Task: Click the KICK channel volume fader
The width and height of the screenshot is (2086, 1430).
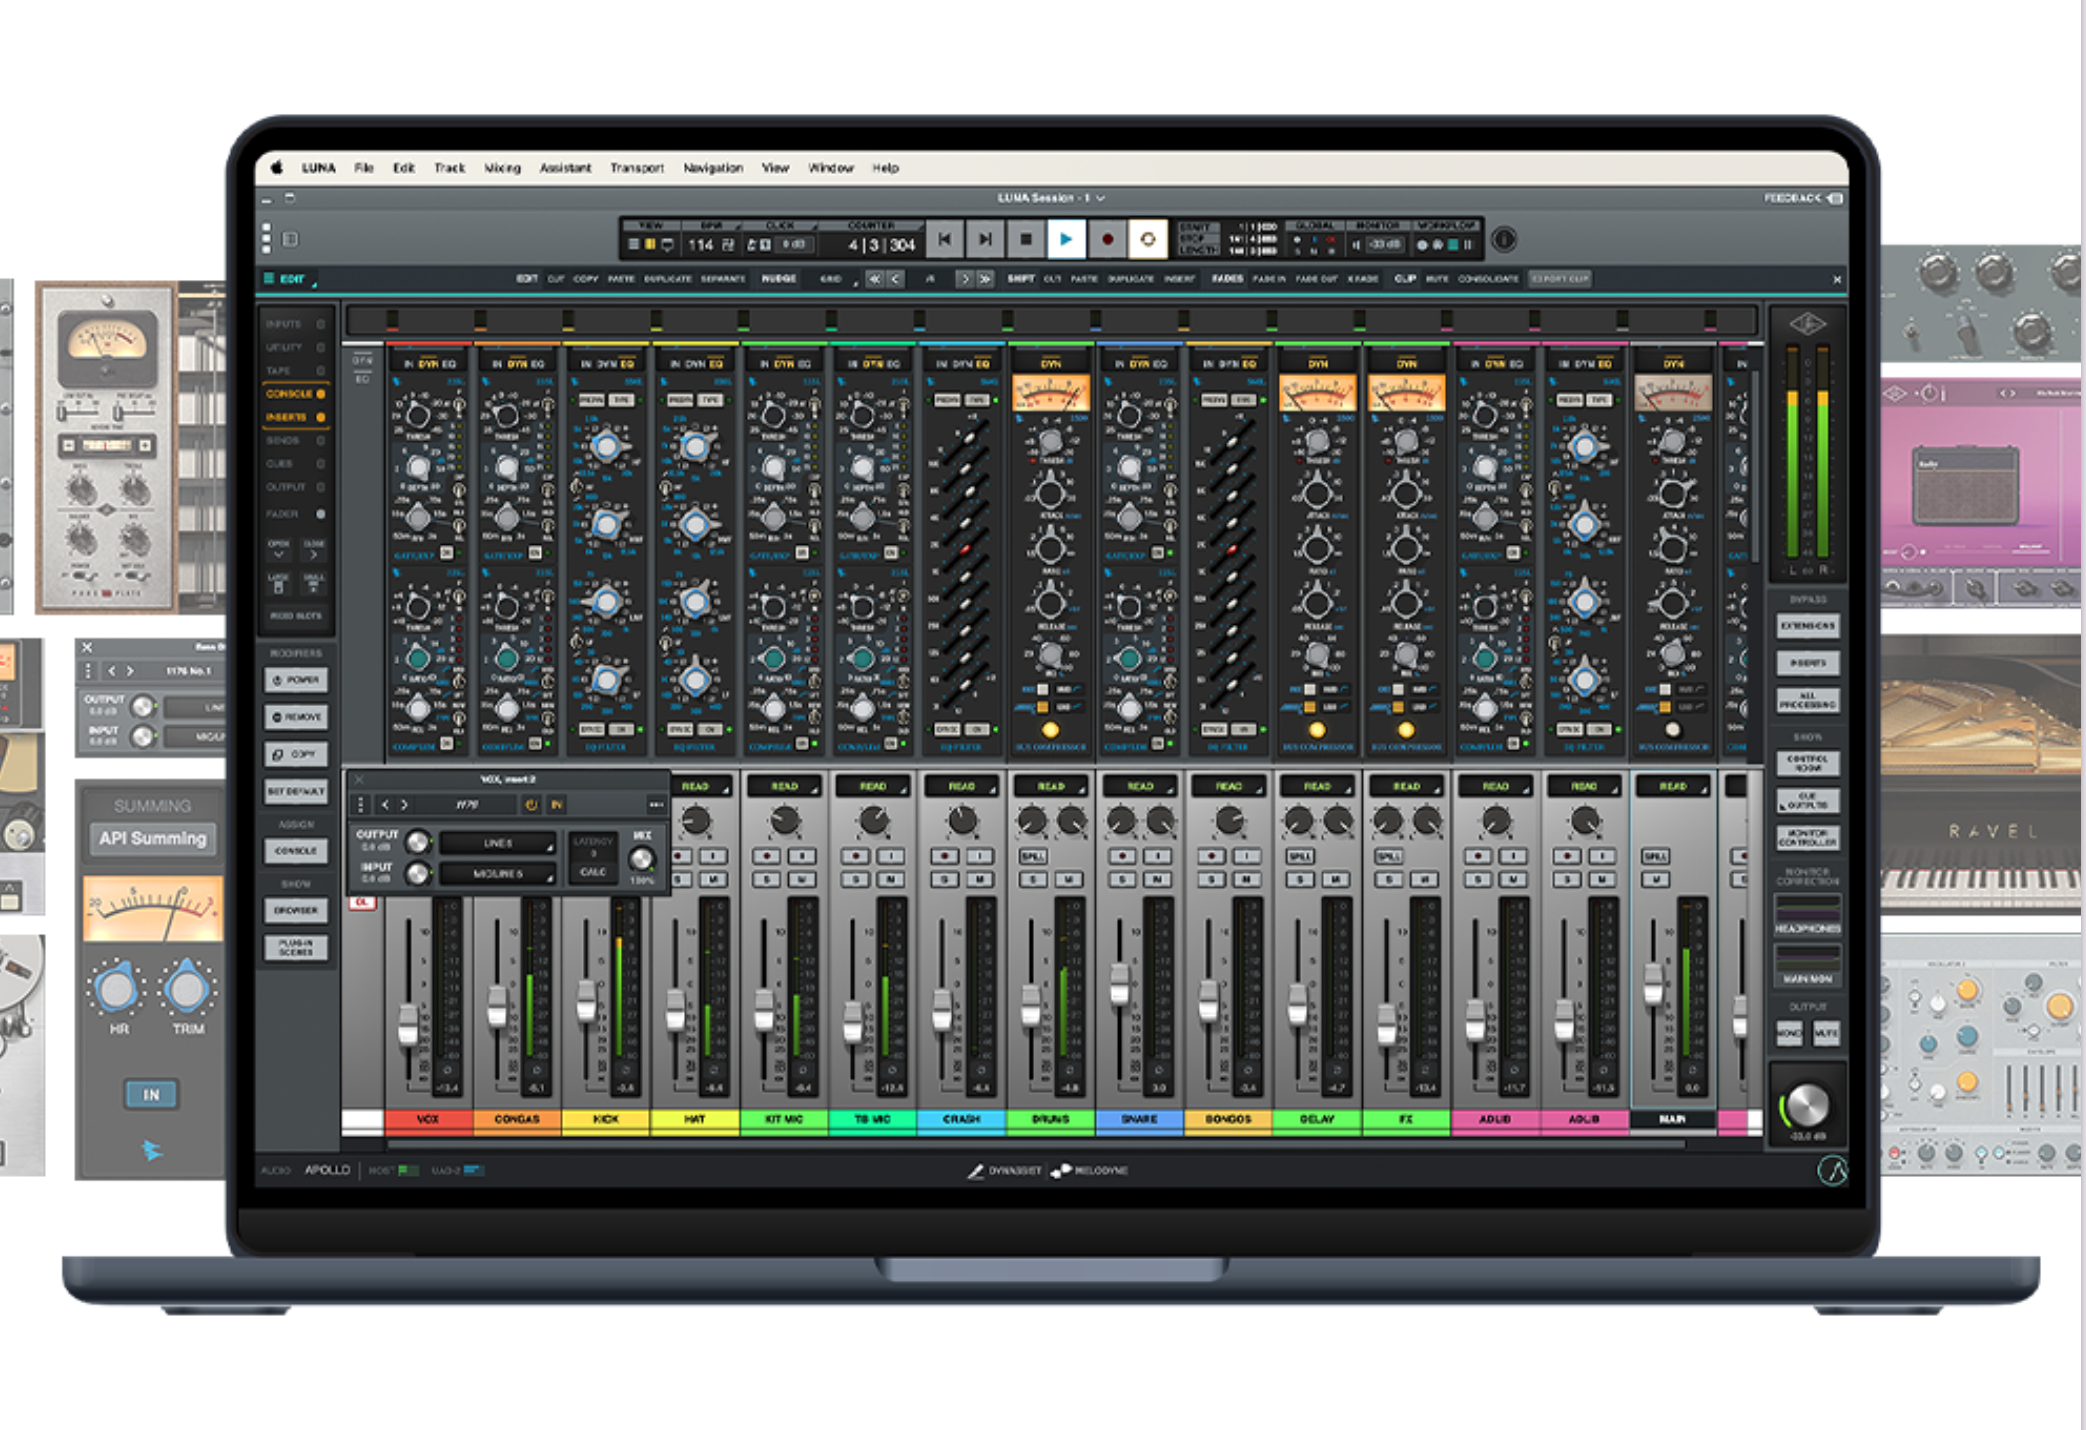Action: 586,1001
